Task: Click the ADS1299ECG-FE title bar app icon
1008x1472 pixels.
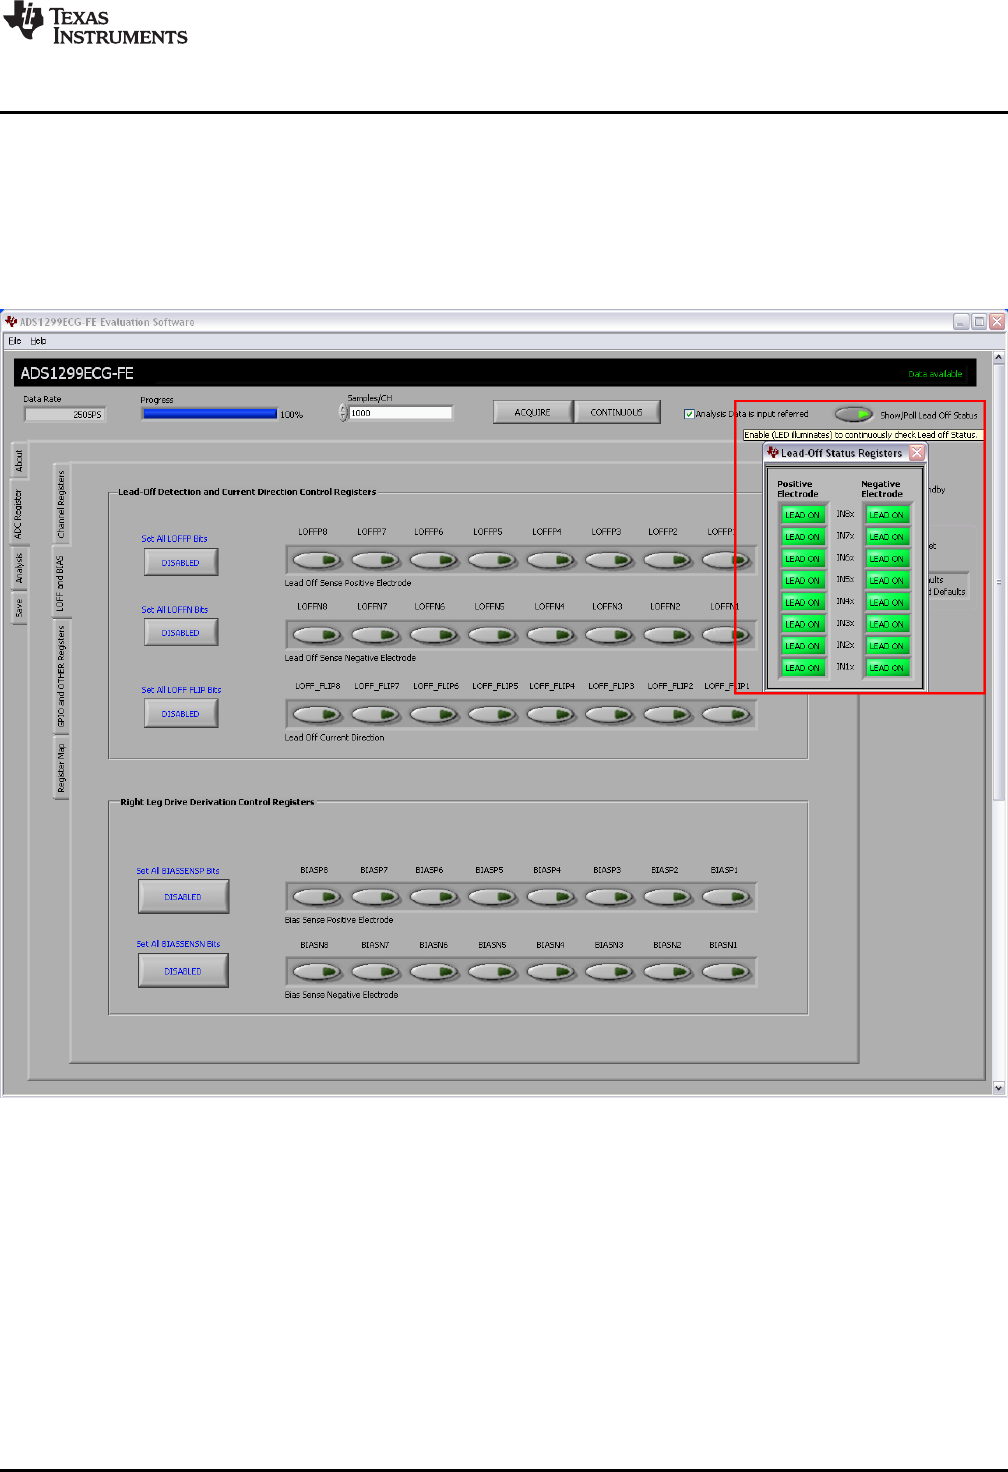Action: 12,322
